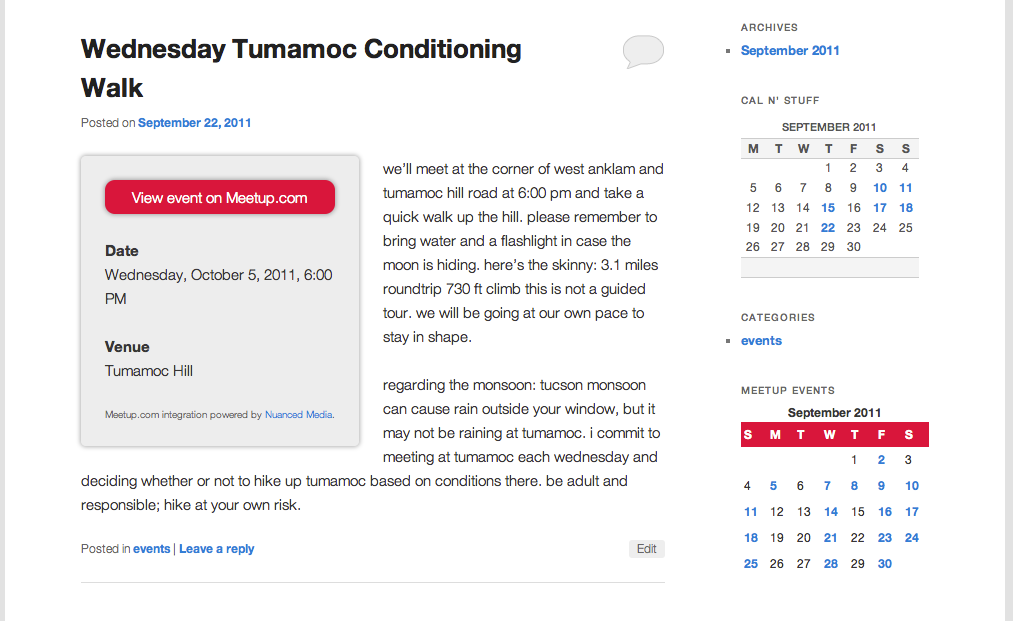Select day 10 in Cal N' Stuff calendar

coord(880,188)
